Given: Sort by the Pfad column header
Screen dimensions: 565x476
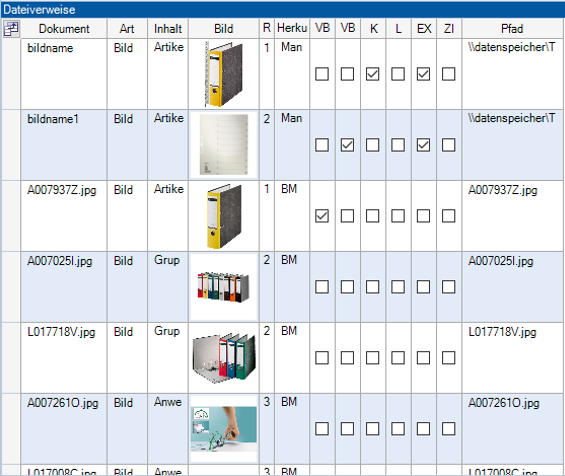Looking at the screenshot, I should pyautogui.click(x=512, y=28).
